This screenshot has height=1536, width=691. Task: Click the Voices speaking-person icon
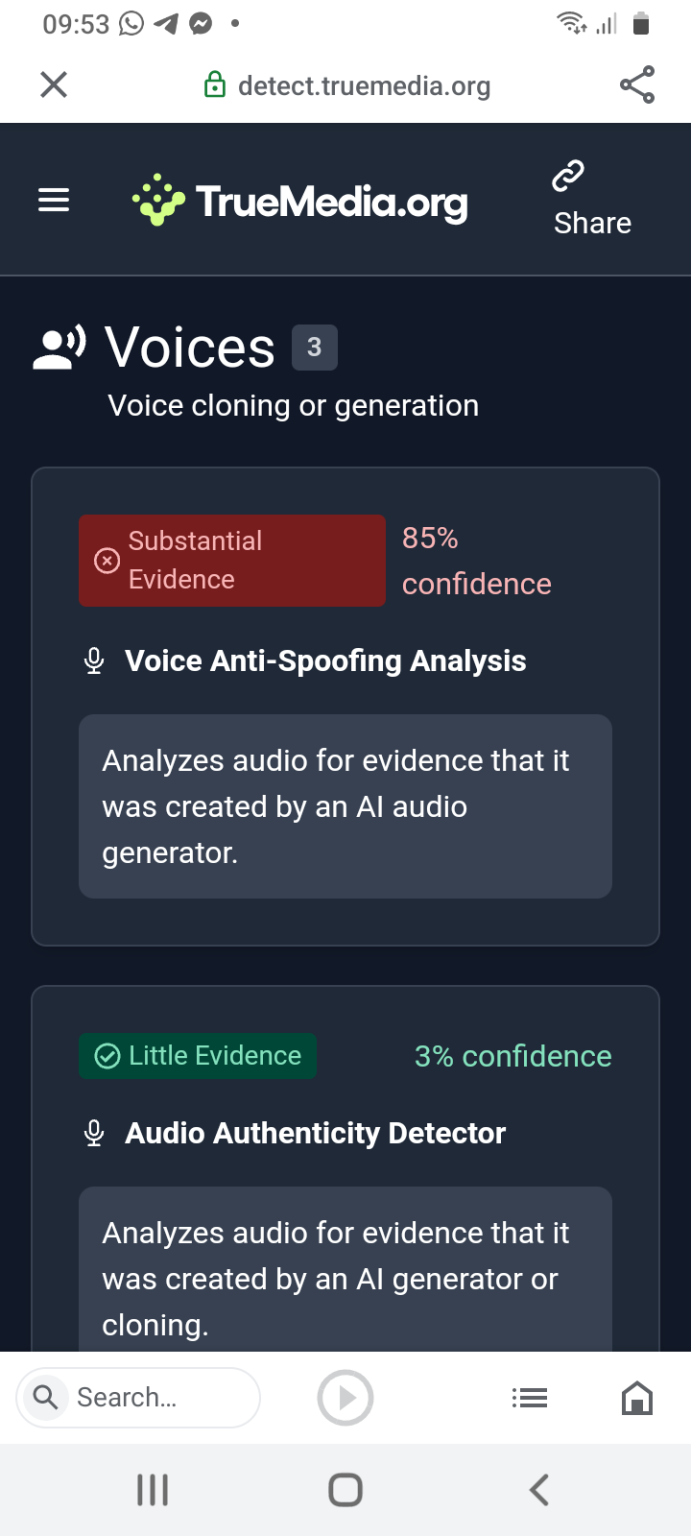(59, 347)
